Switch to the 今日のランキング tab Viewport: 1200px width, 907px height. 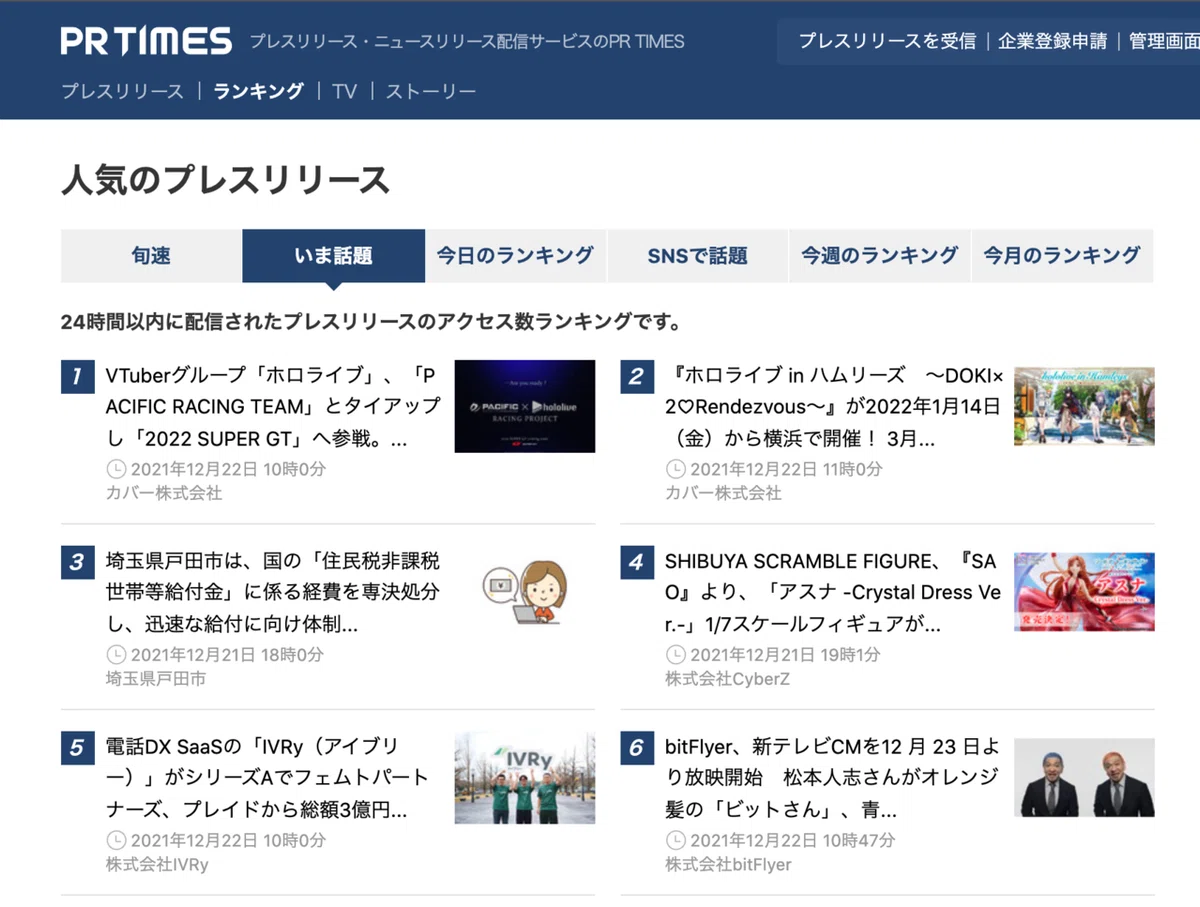515,256
